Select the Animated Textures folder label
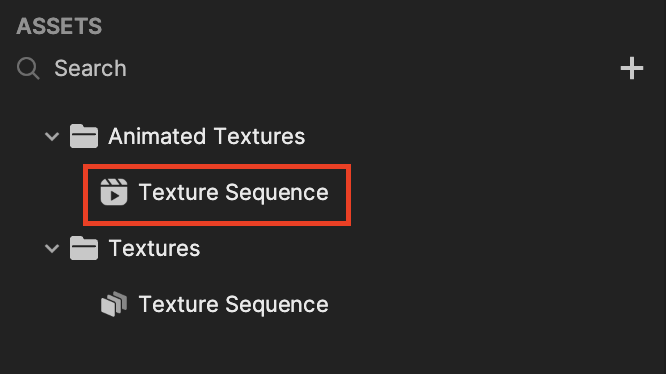Viewport: 666px width, 374px height. (206, 136)
